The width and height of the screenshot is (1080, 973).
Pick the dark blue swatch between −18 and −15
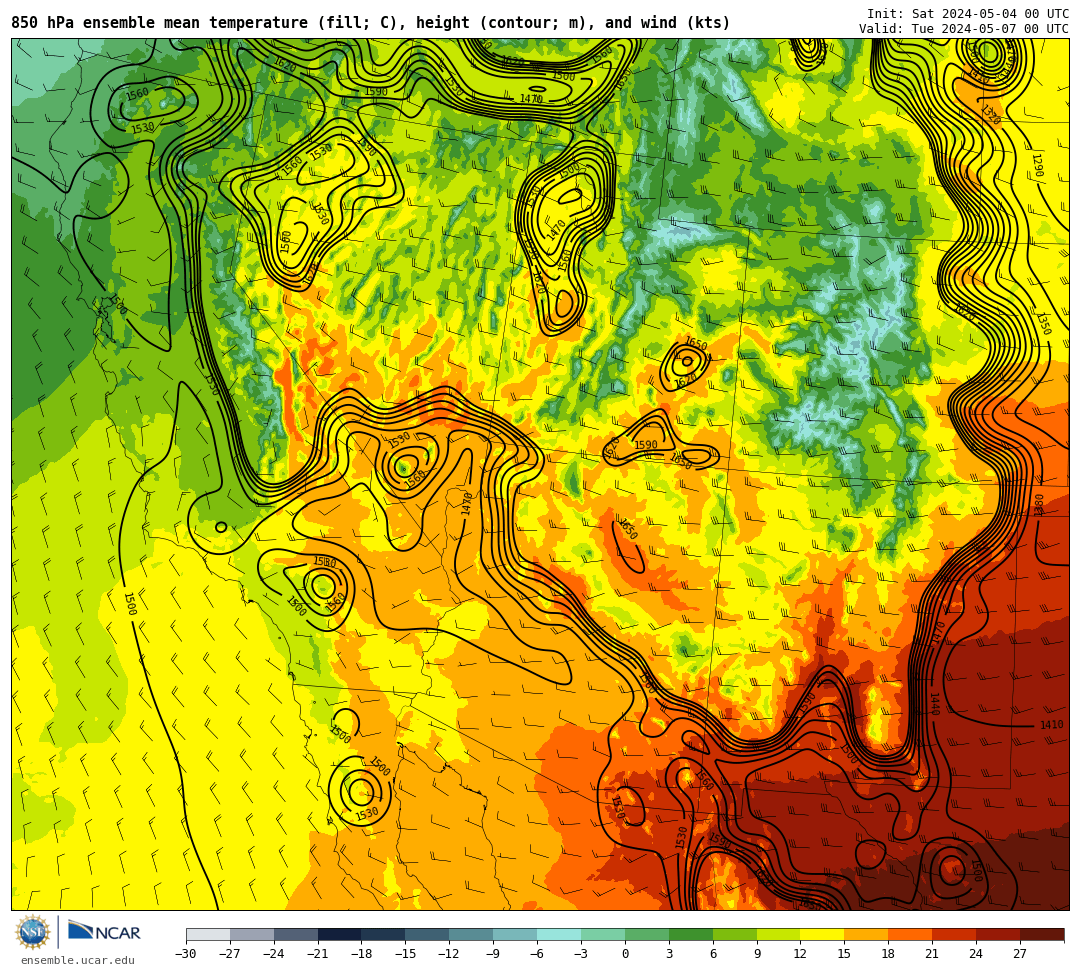(384, 934)
